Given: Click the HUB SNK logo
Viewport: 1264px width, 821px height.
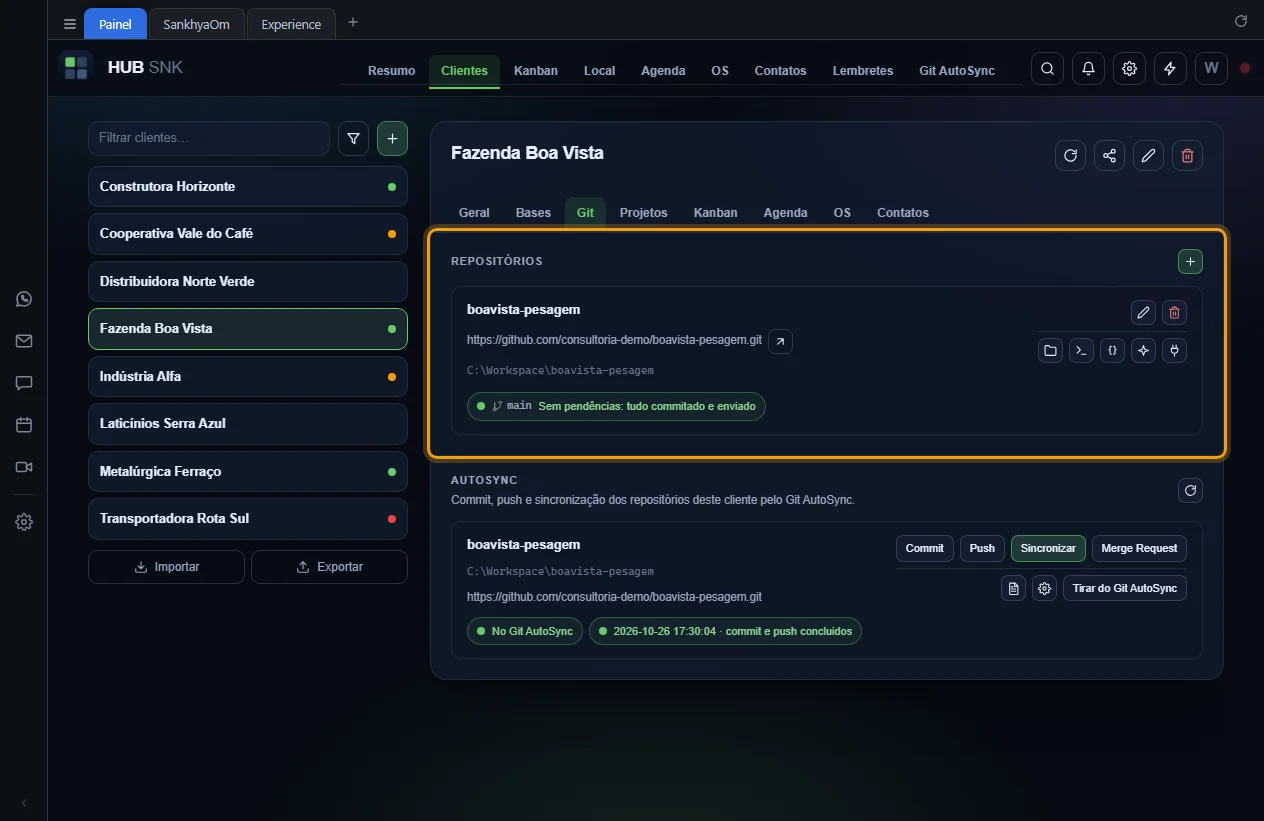Looking at the screenshot, I should point(121,68).
